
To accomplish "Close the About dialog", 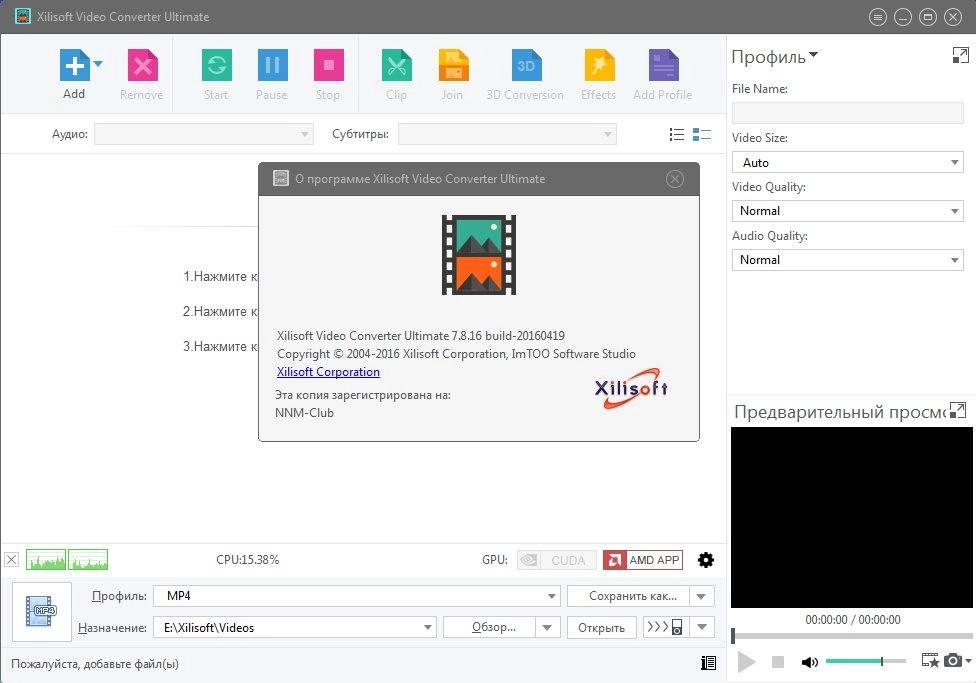I will point(675,179).
